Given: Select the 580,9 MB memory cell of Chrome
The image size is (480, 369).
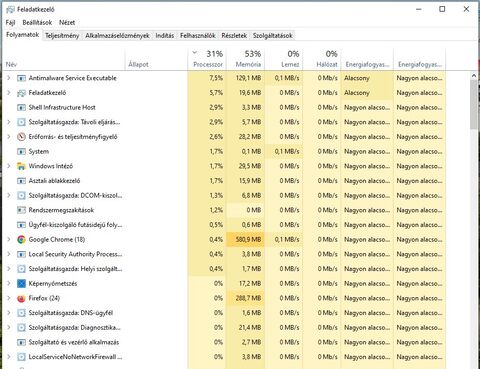Looking at the screenshot, I should pos(246,240).
